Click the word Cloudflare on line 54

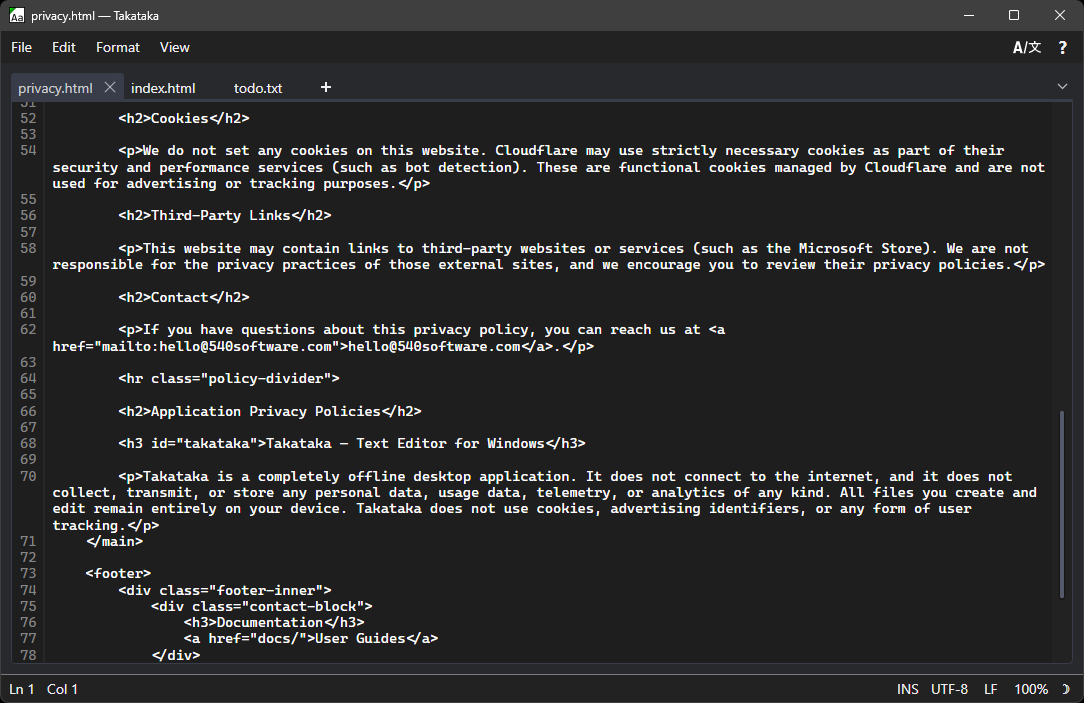536,151
